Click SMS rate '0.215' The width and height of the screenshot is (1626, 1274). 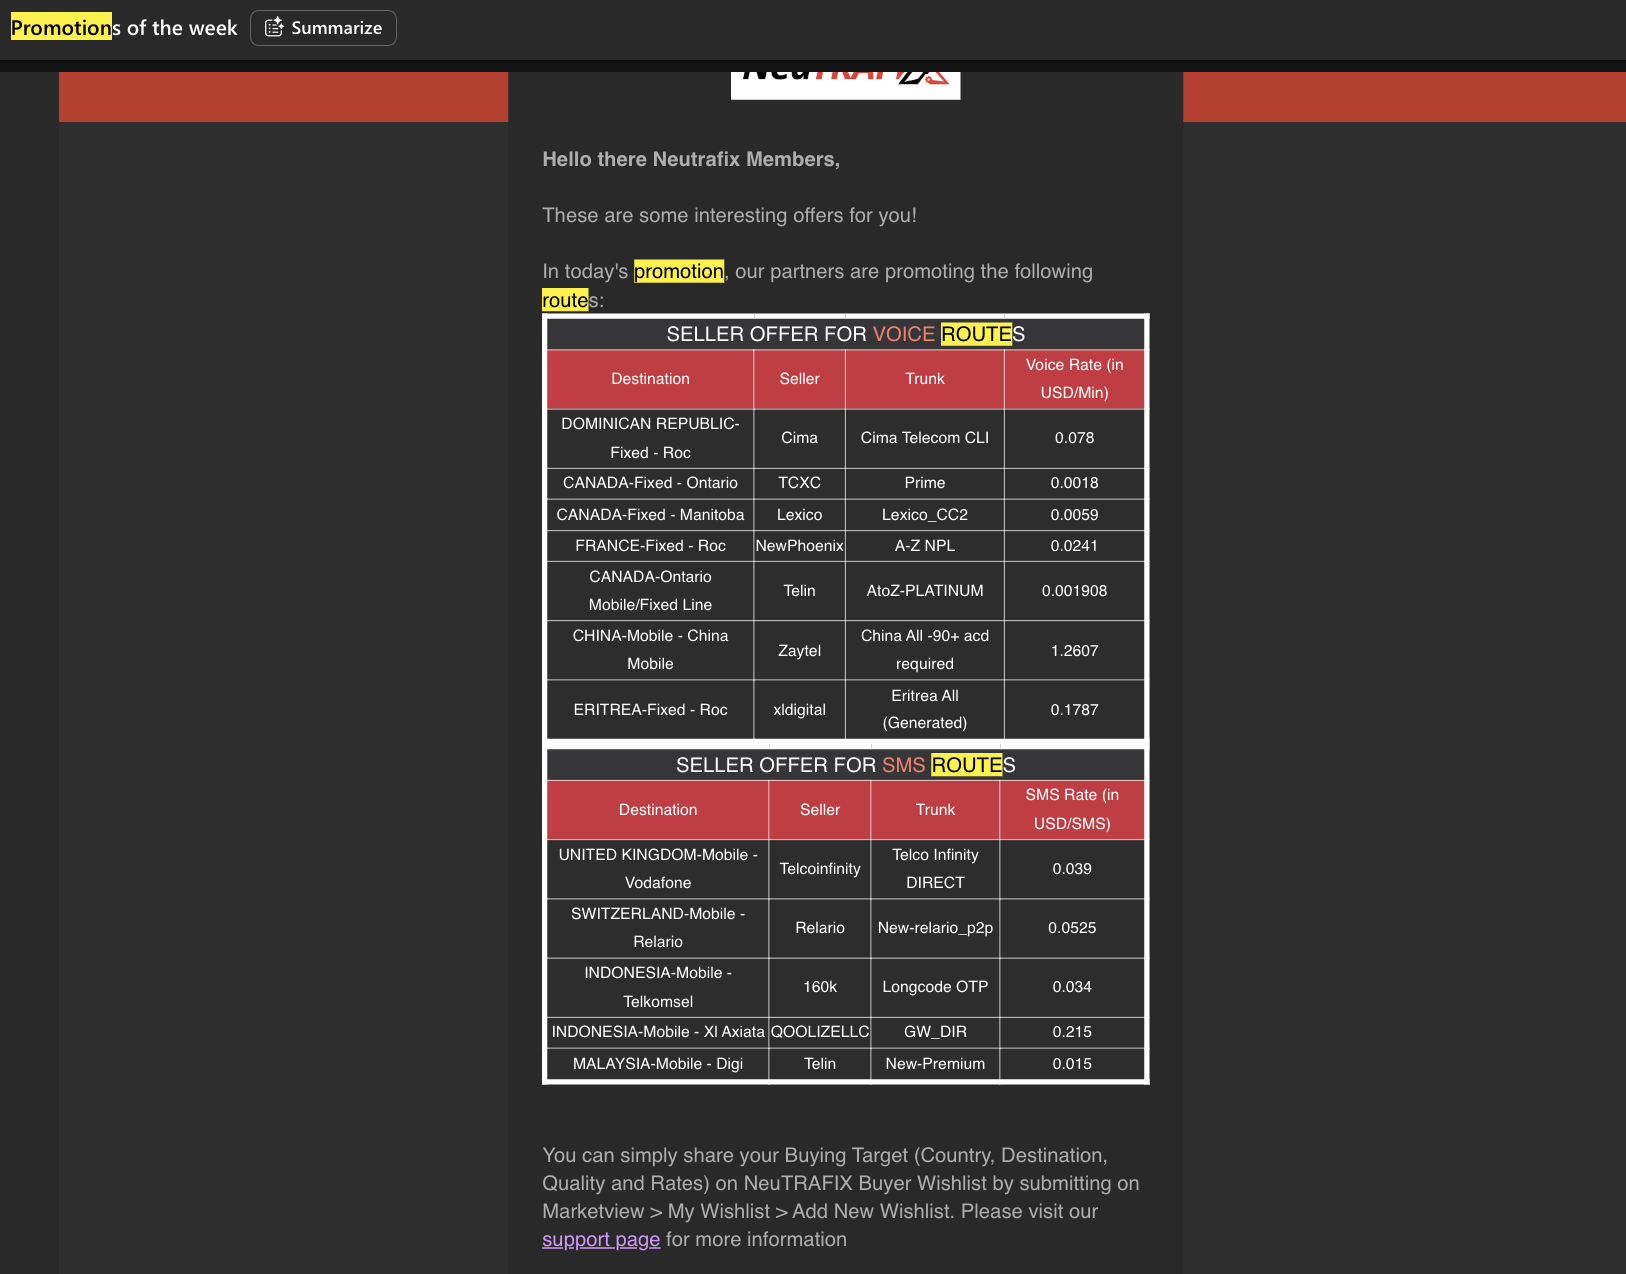tap(1072, 1032)
